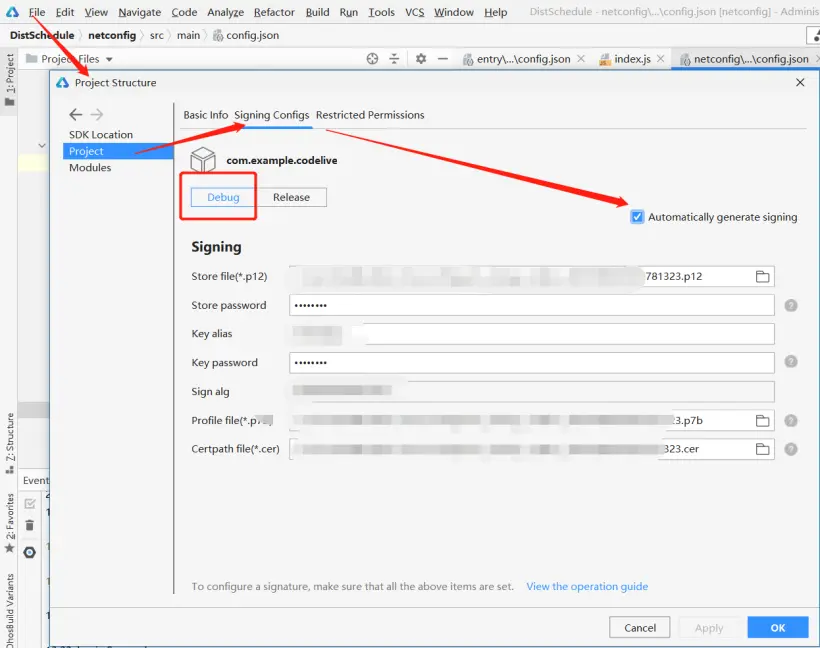Open the Tools menu
This screenshot has width=820, height=648.
[381, 12]
